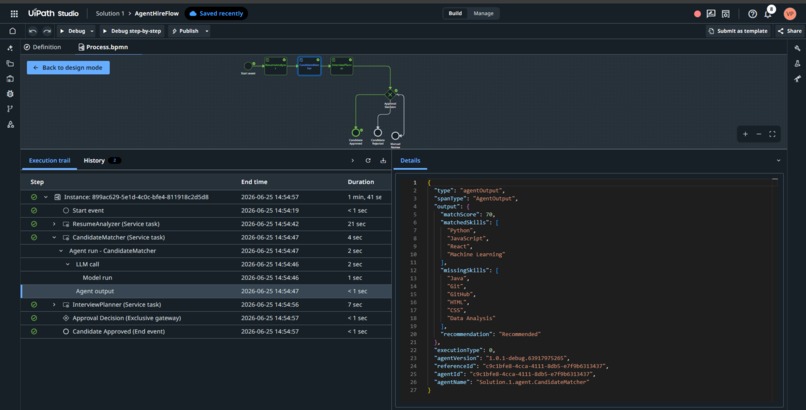Viewport: 806px width, 410px height.
Task: Open the app launcher grid icon
Action: (x=14, y=13)
